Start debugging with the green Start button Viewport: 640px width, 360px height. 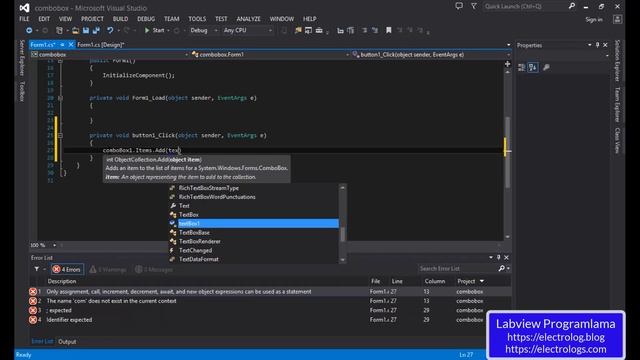pos(155,31)
